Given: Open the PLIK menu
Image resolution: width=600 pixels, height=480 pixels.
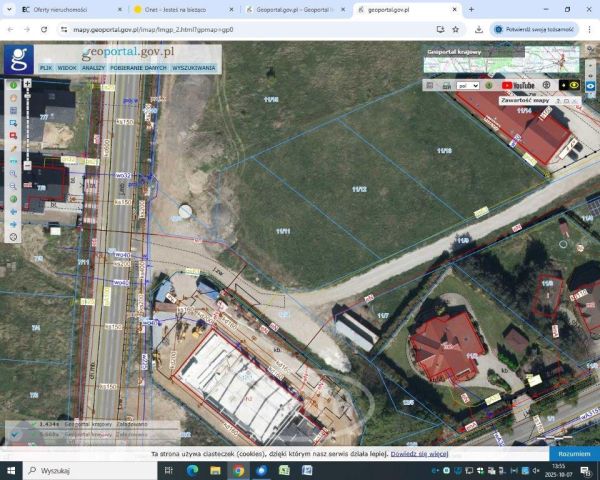Looking at the screenshot, I should pyautogui.click(x=46, y=68).
